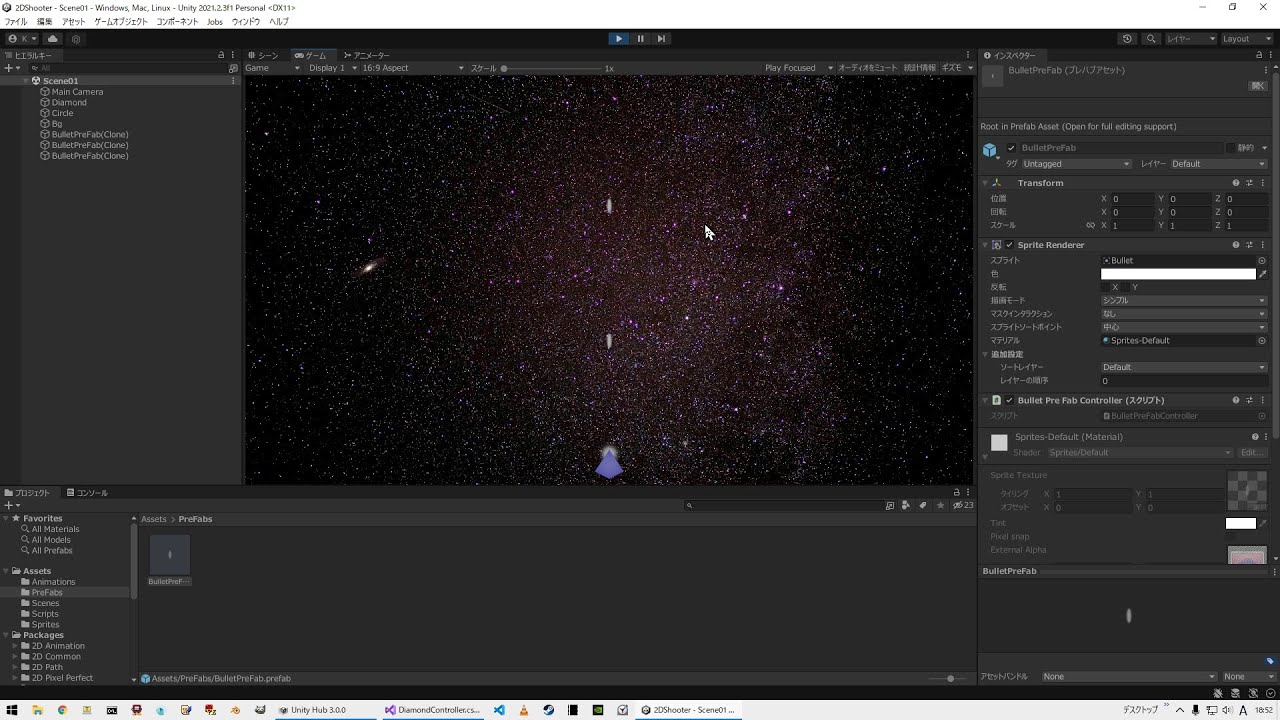The height and width of the screenshot is (720, 1280).
Task: Open the Untagged tag dropdown
Action: tap(1076, 164)
